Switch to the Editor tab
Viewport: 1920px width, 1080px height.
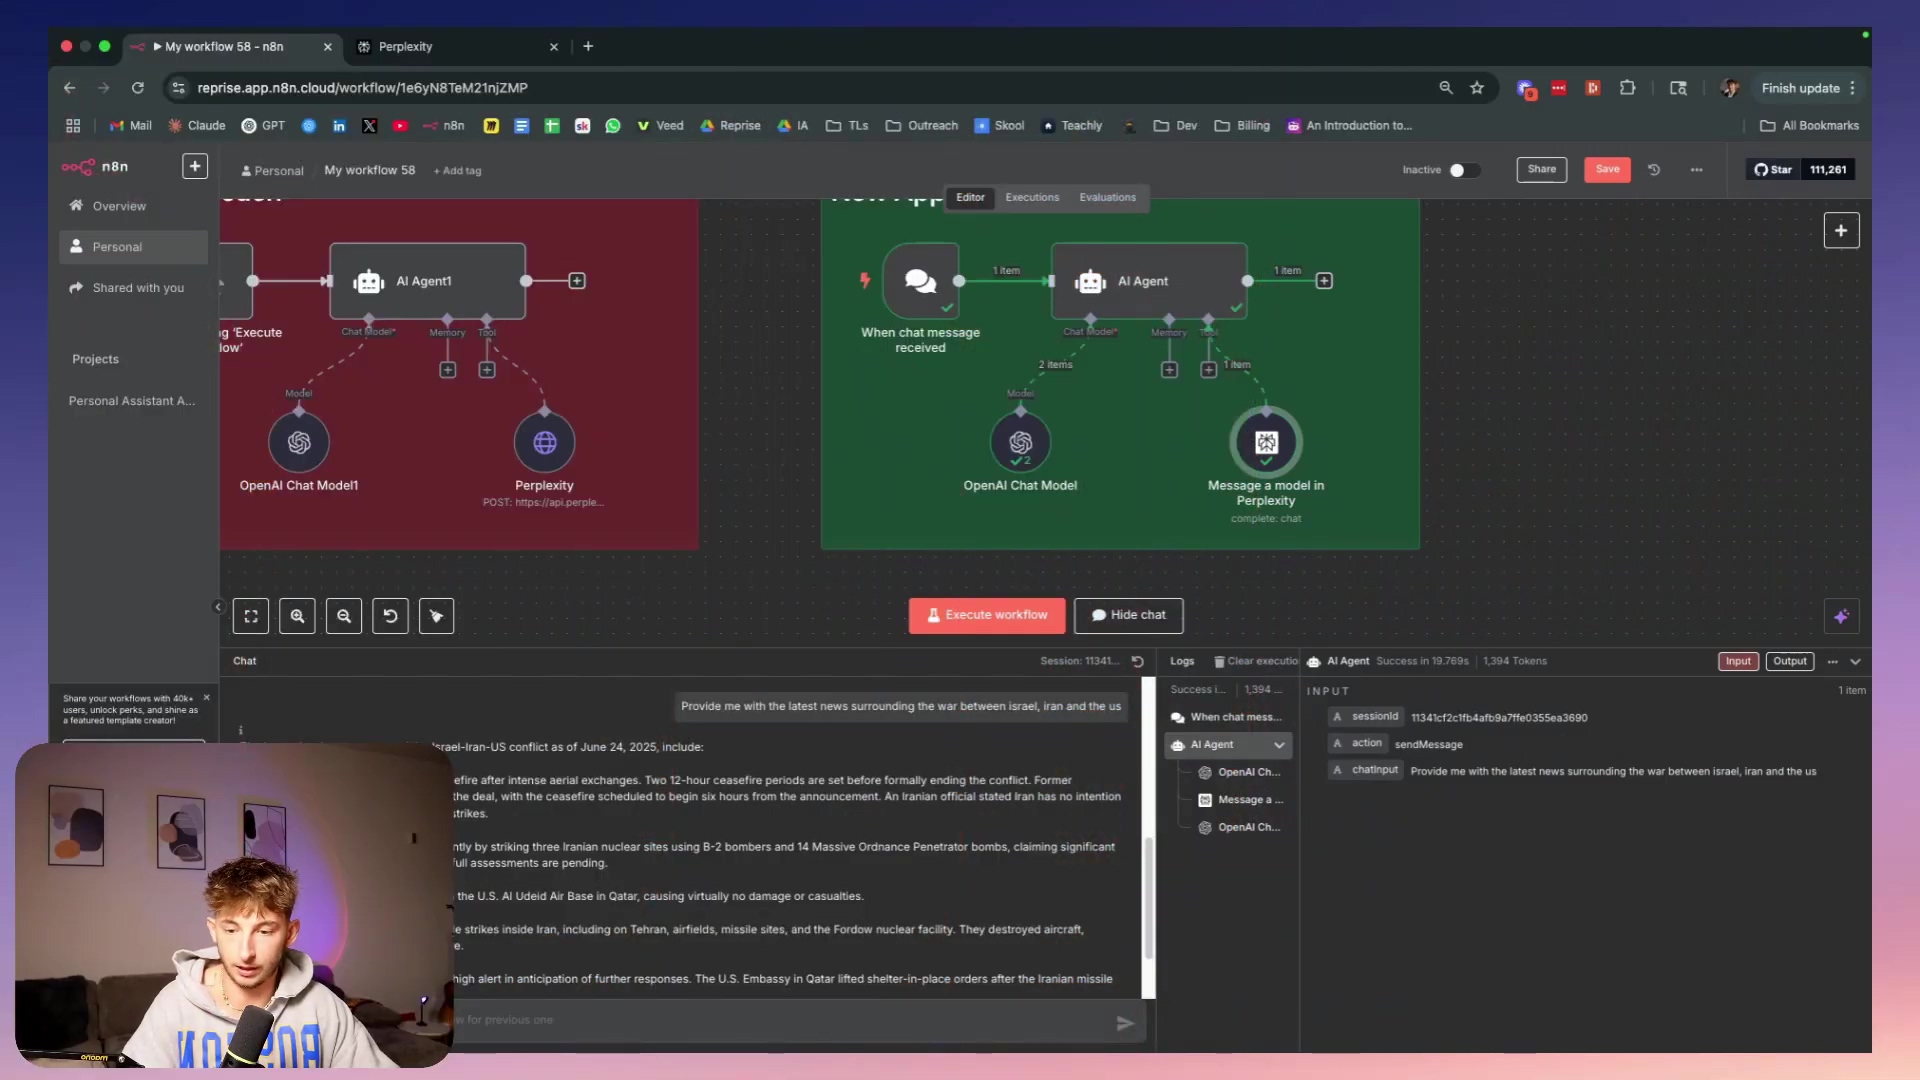tap(970, 198)
